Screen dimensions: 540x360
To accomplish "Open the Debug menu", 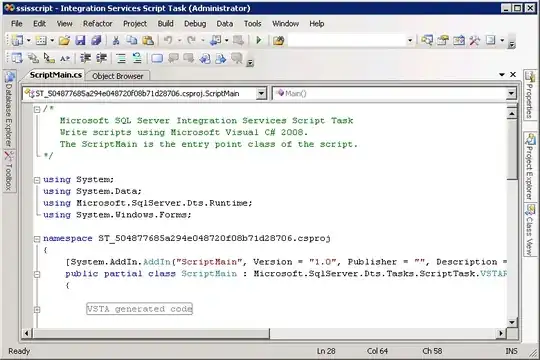I will [195, 24].
